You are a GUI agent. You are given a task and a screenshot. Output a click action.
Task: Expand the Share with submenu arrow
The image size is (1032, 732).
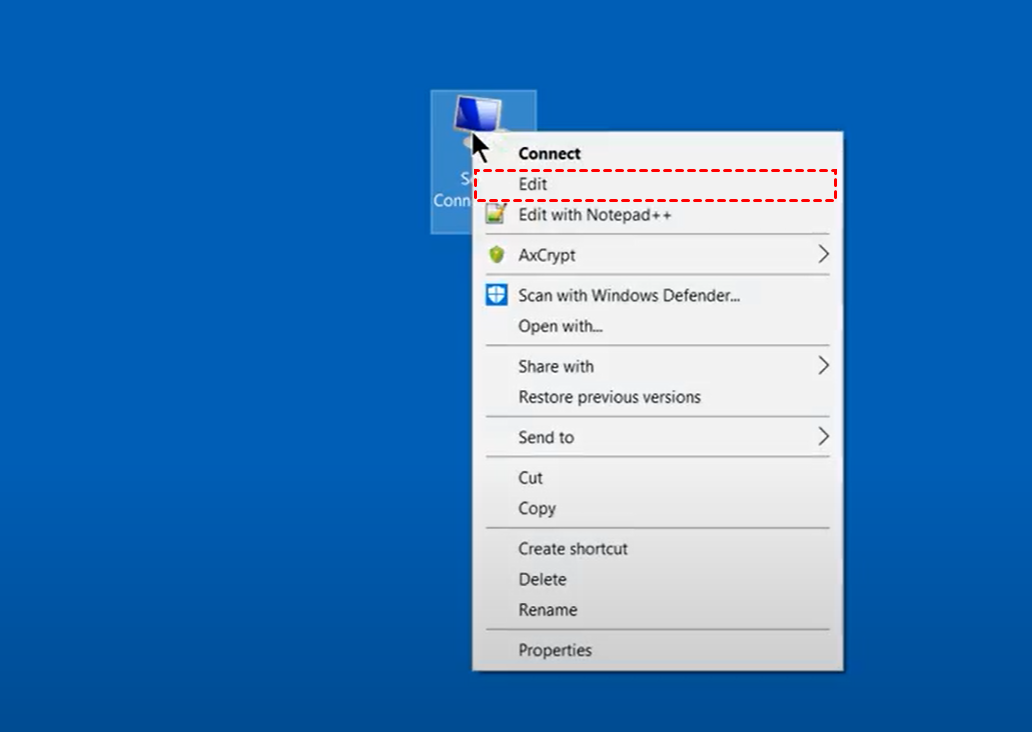pos(823,365)
